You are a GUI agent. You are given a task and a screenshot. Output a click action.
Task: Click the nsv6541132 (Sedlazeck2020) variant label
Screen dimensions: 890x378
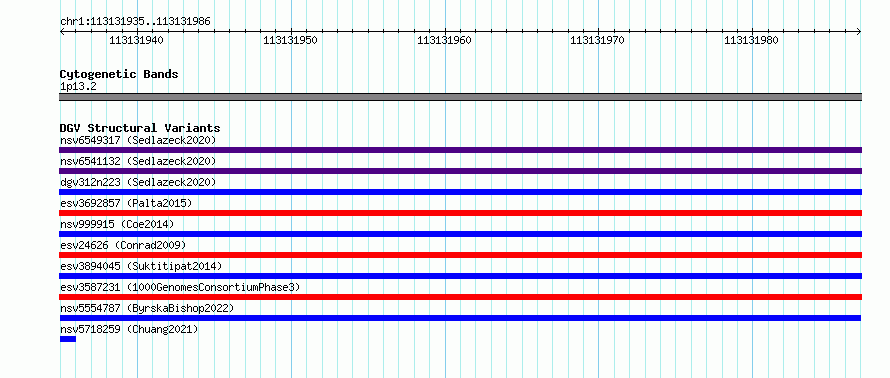click(138, 161)
